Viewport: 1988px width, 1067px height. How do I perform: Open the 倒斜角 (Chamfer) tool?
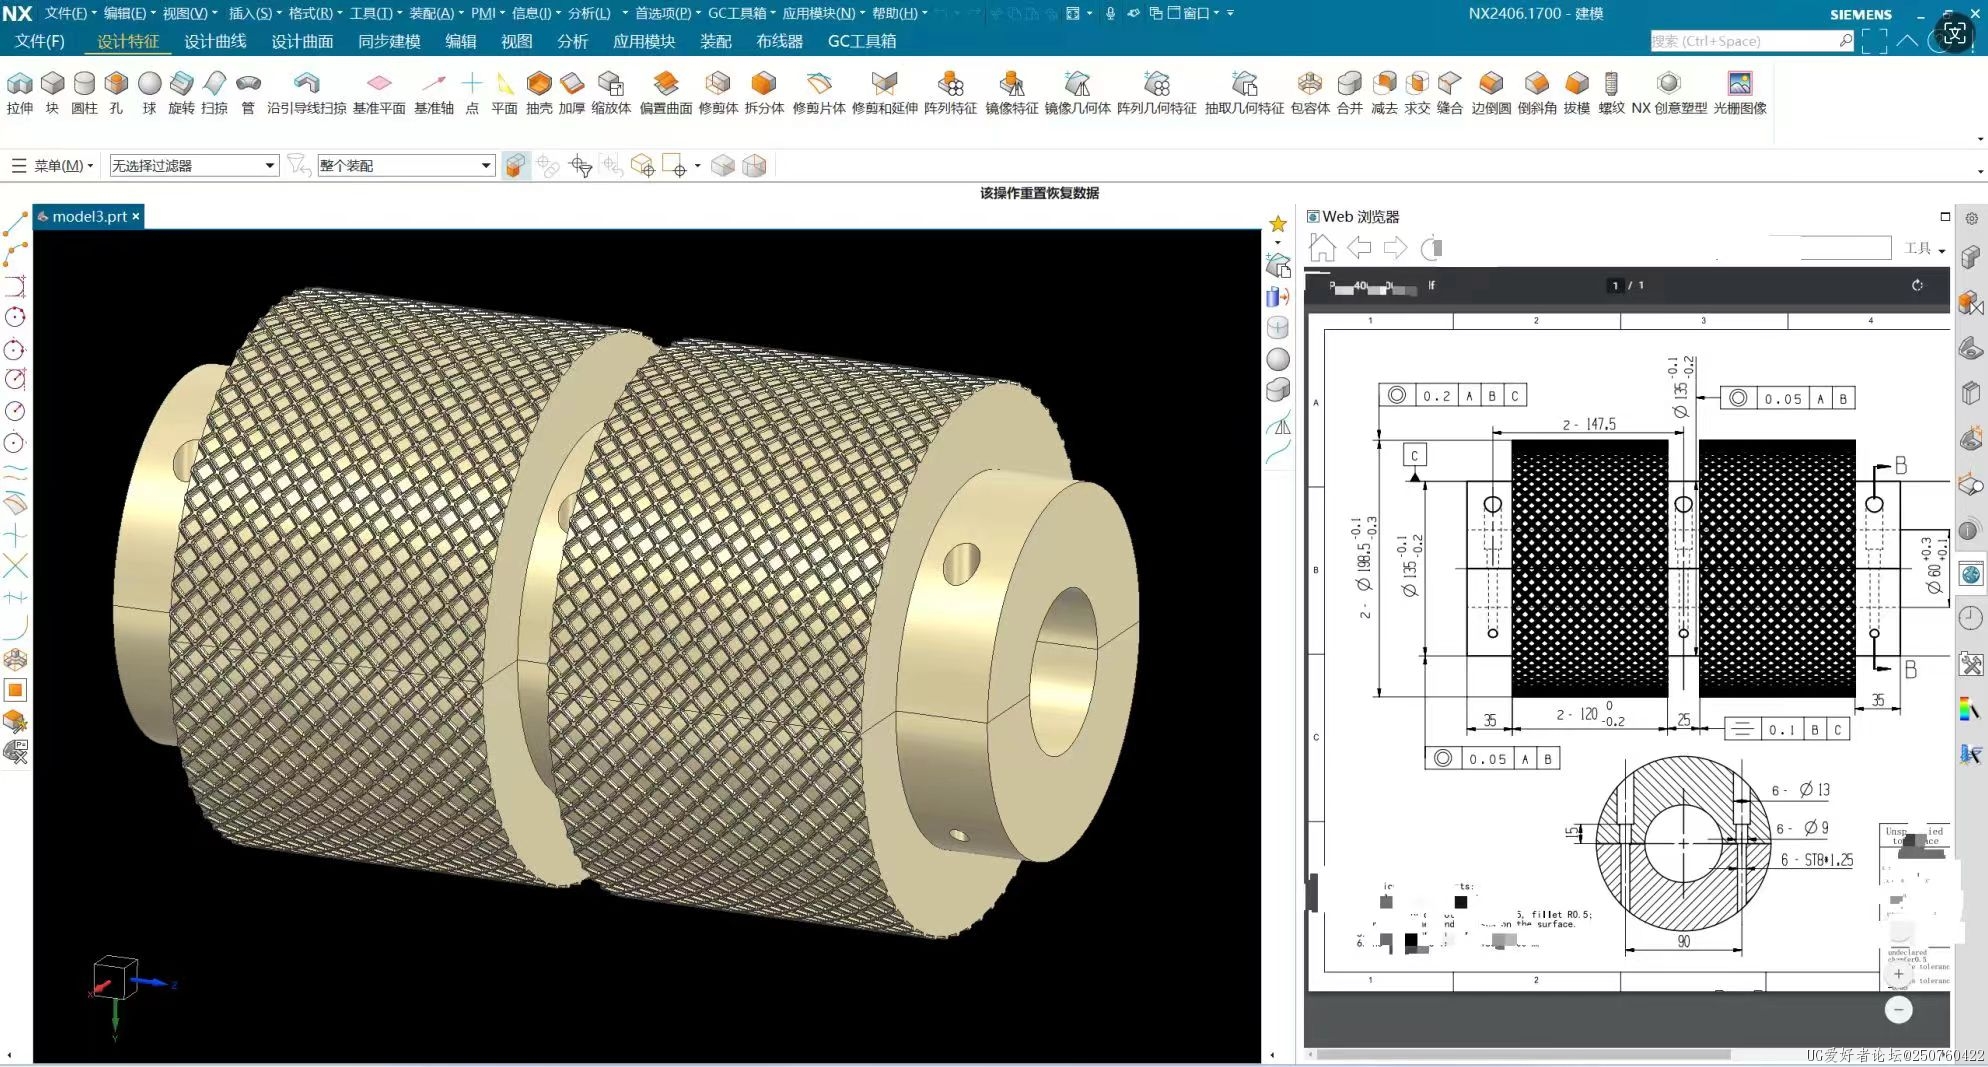pyautogui.click(x=1537, y=92)
